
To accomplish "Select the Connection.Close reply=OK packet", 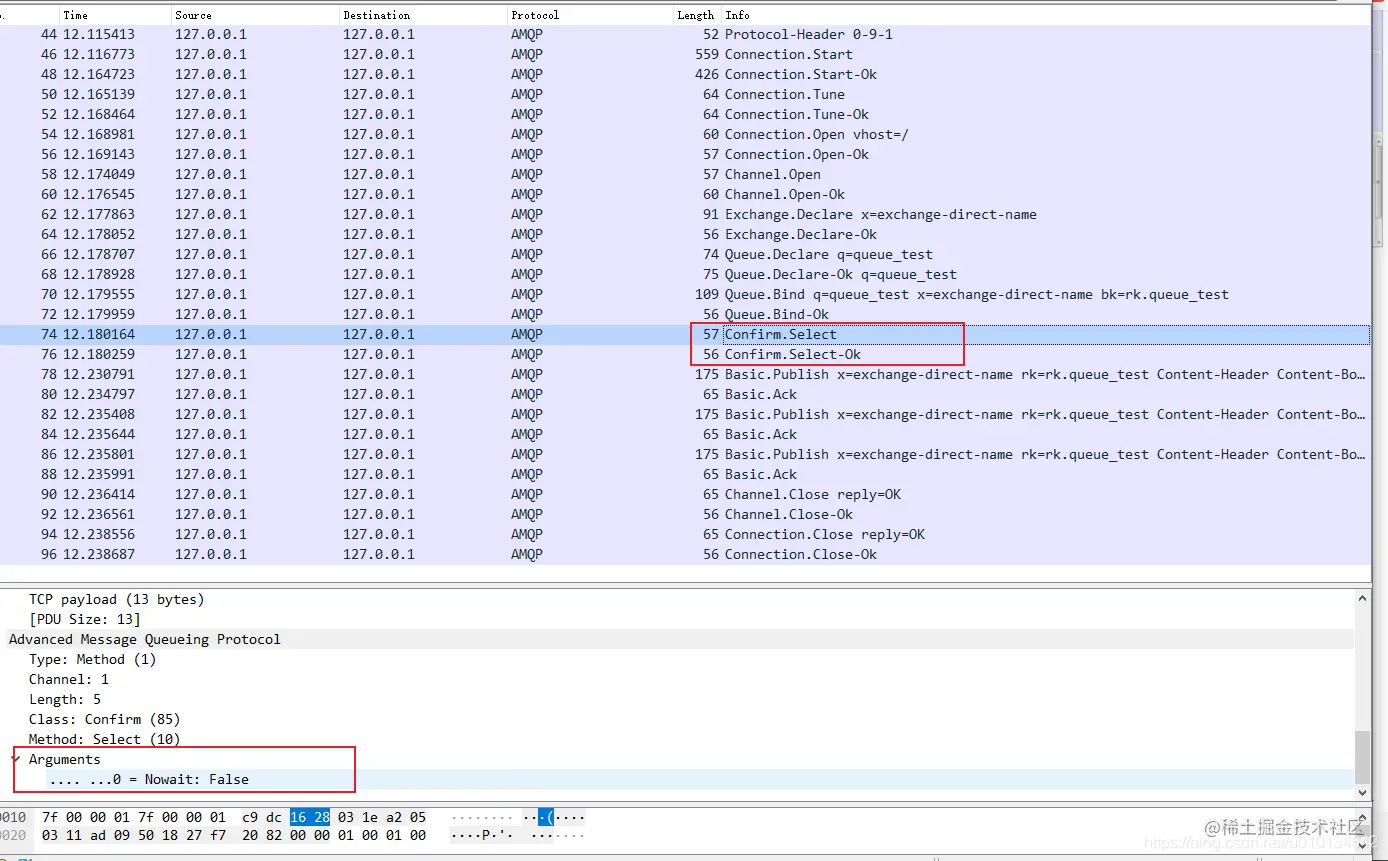I will pyautogui.click(x=685, y=534).
